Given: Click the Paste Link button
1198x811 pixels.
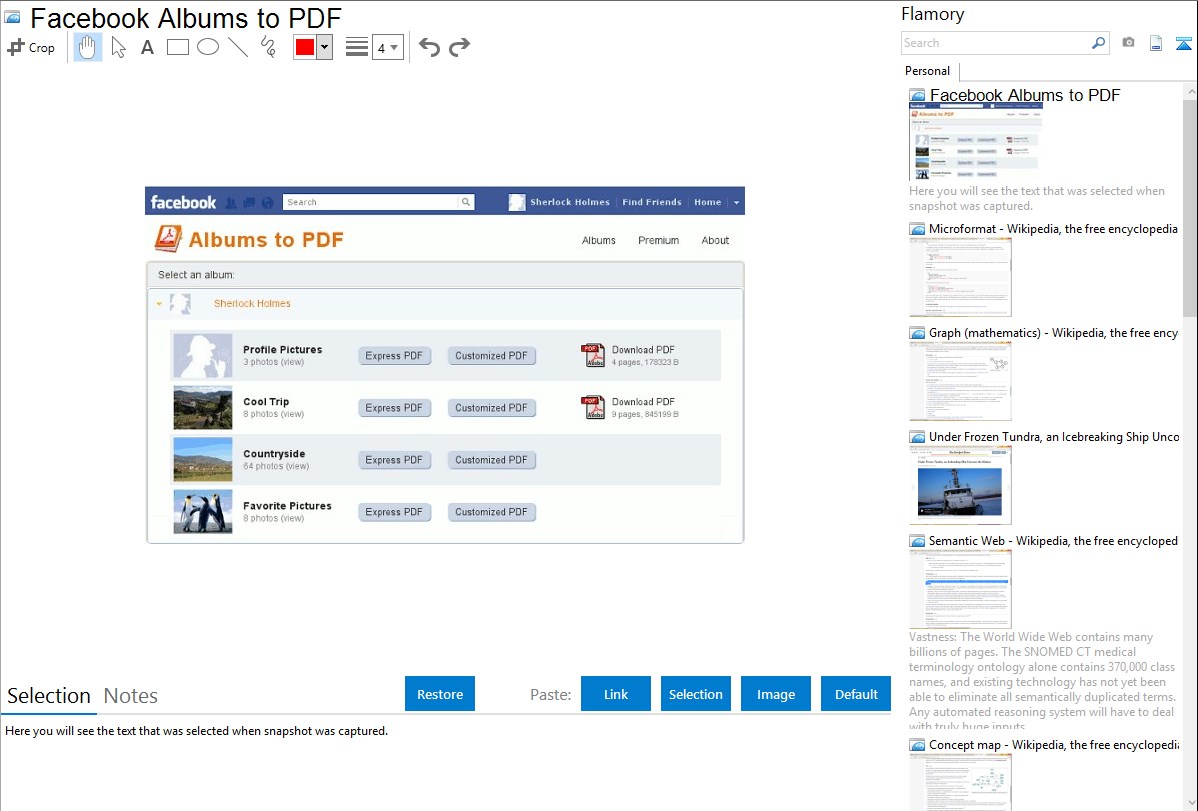Looking at the screenshot, I should [616, 694].
